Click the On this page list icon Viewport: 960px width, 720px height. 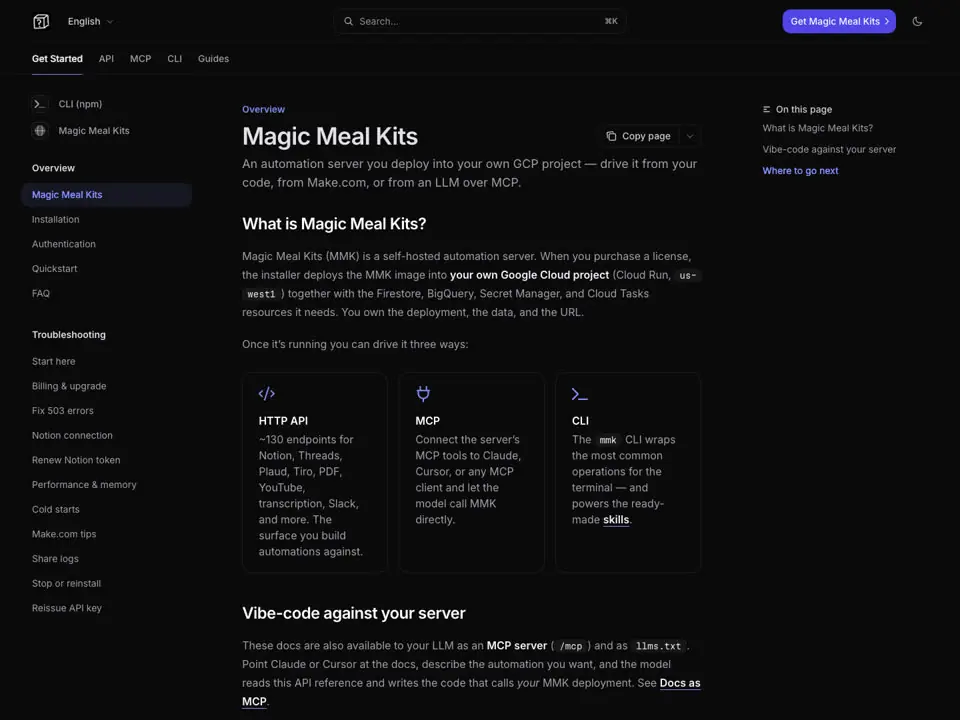(x=767, y=109)
